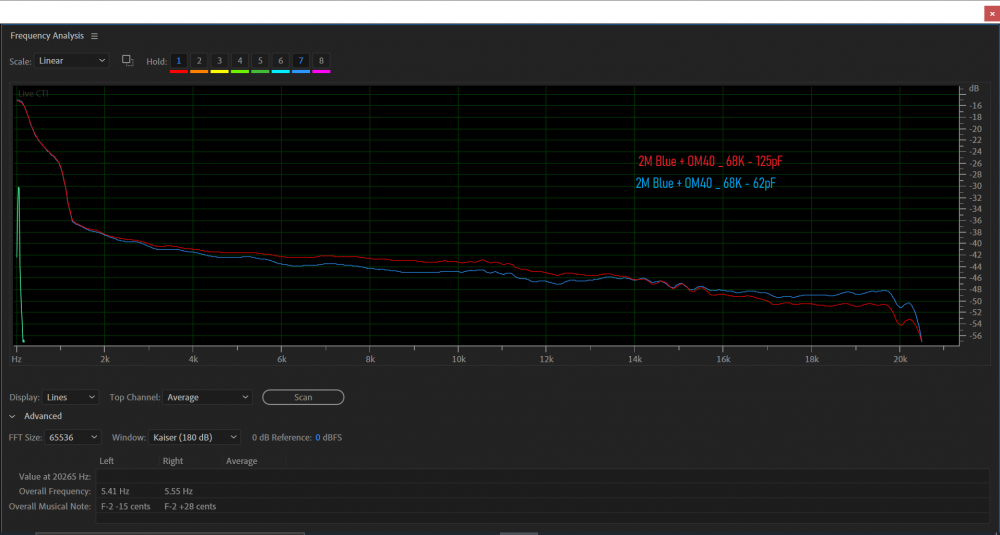Viewport: 1000px width, 535px height.
Task: Open the Scale dropdown set to Linear
Action: pos(72,61)
